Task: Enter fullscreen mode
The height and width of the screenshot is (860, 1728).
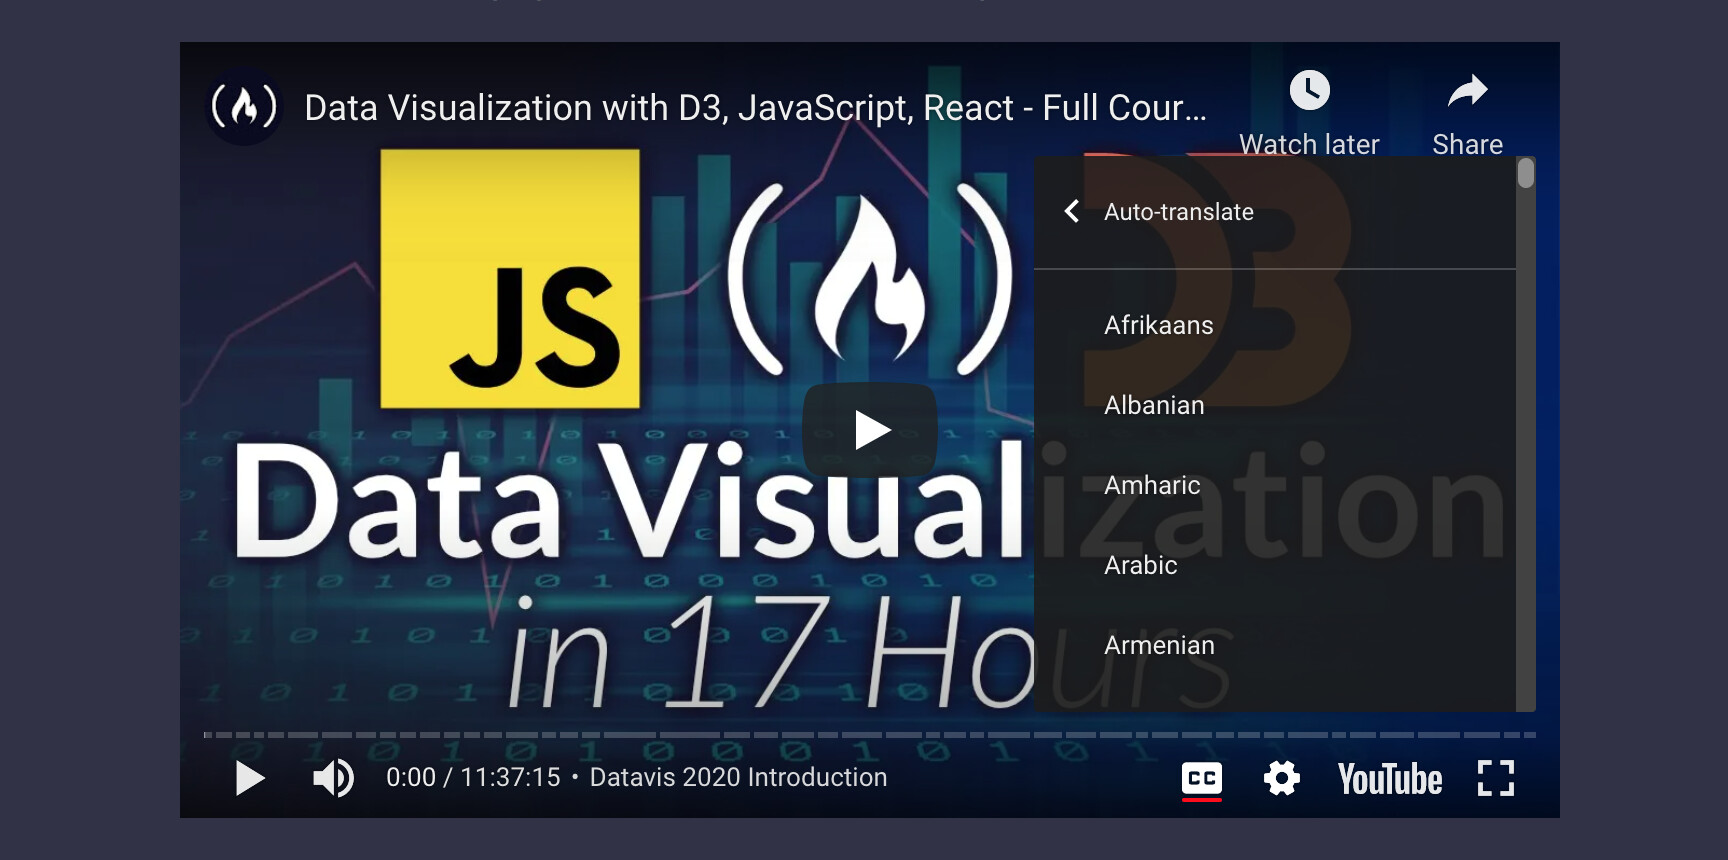Action: 1496,778
